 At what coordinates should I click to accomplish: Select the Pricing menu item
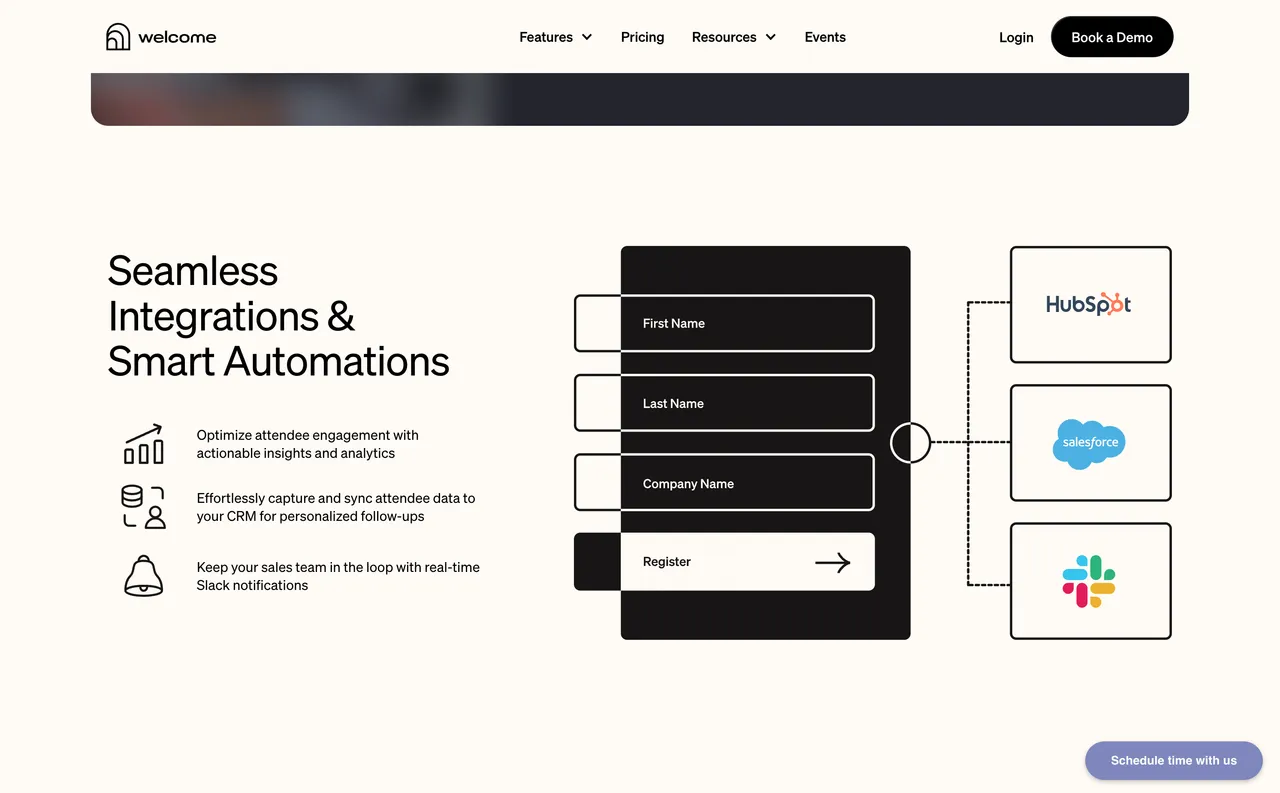[642, 37]
